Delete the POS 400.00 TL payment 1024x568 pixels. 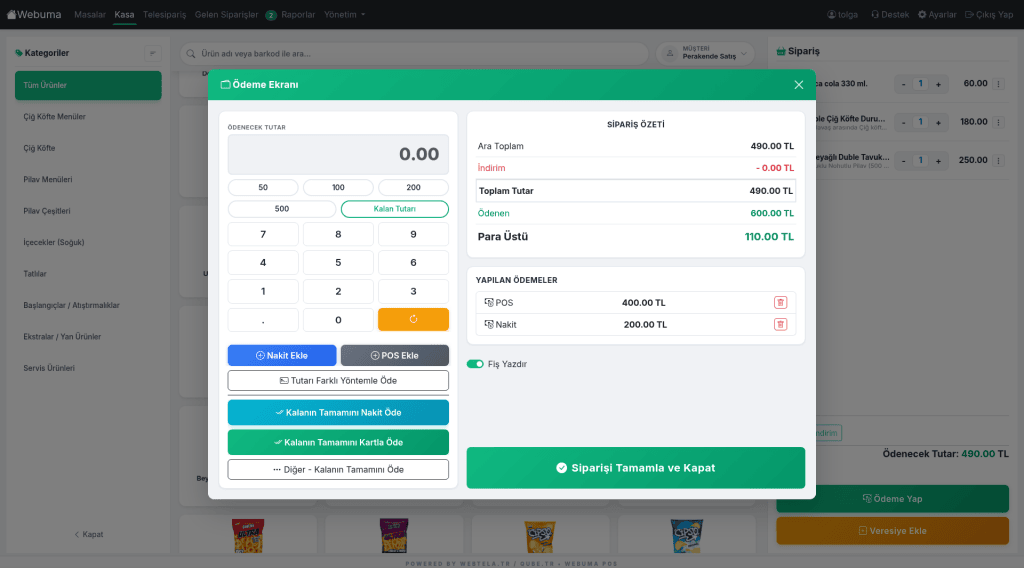[x=780, y=303]
